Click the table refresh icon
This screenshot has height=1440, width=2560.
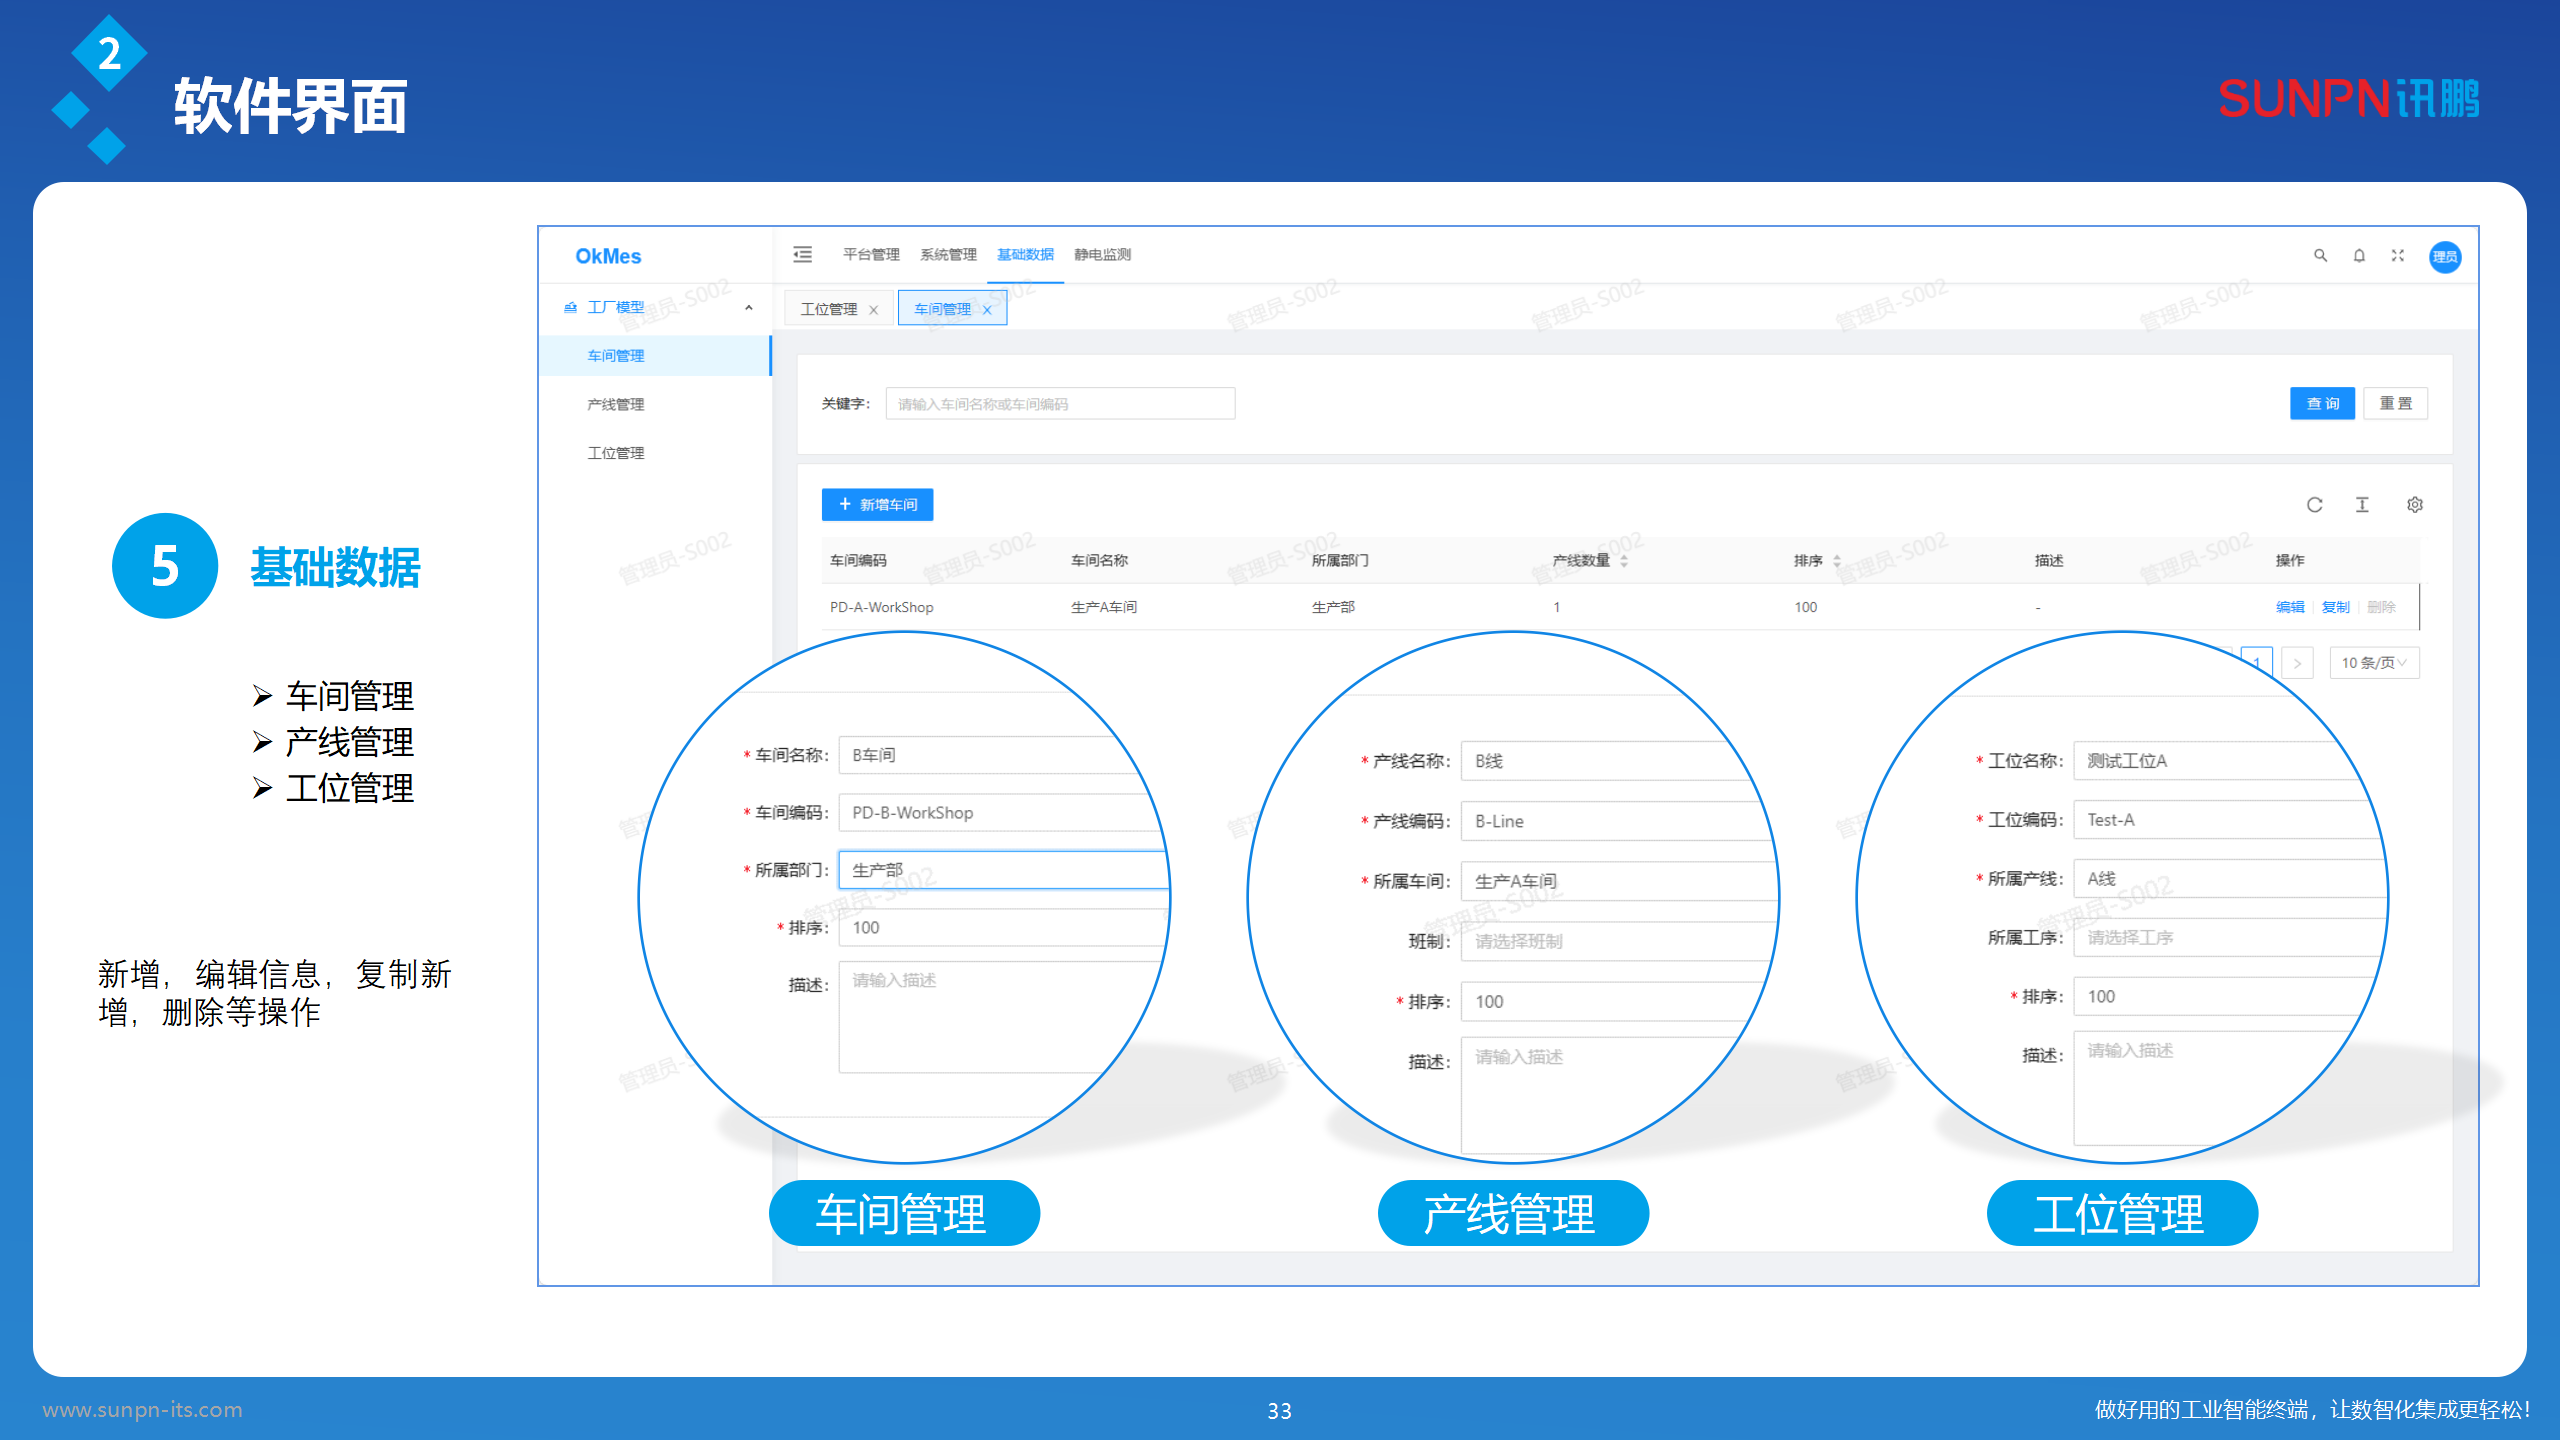coord(2314,505)
